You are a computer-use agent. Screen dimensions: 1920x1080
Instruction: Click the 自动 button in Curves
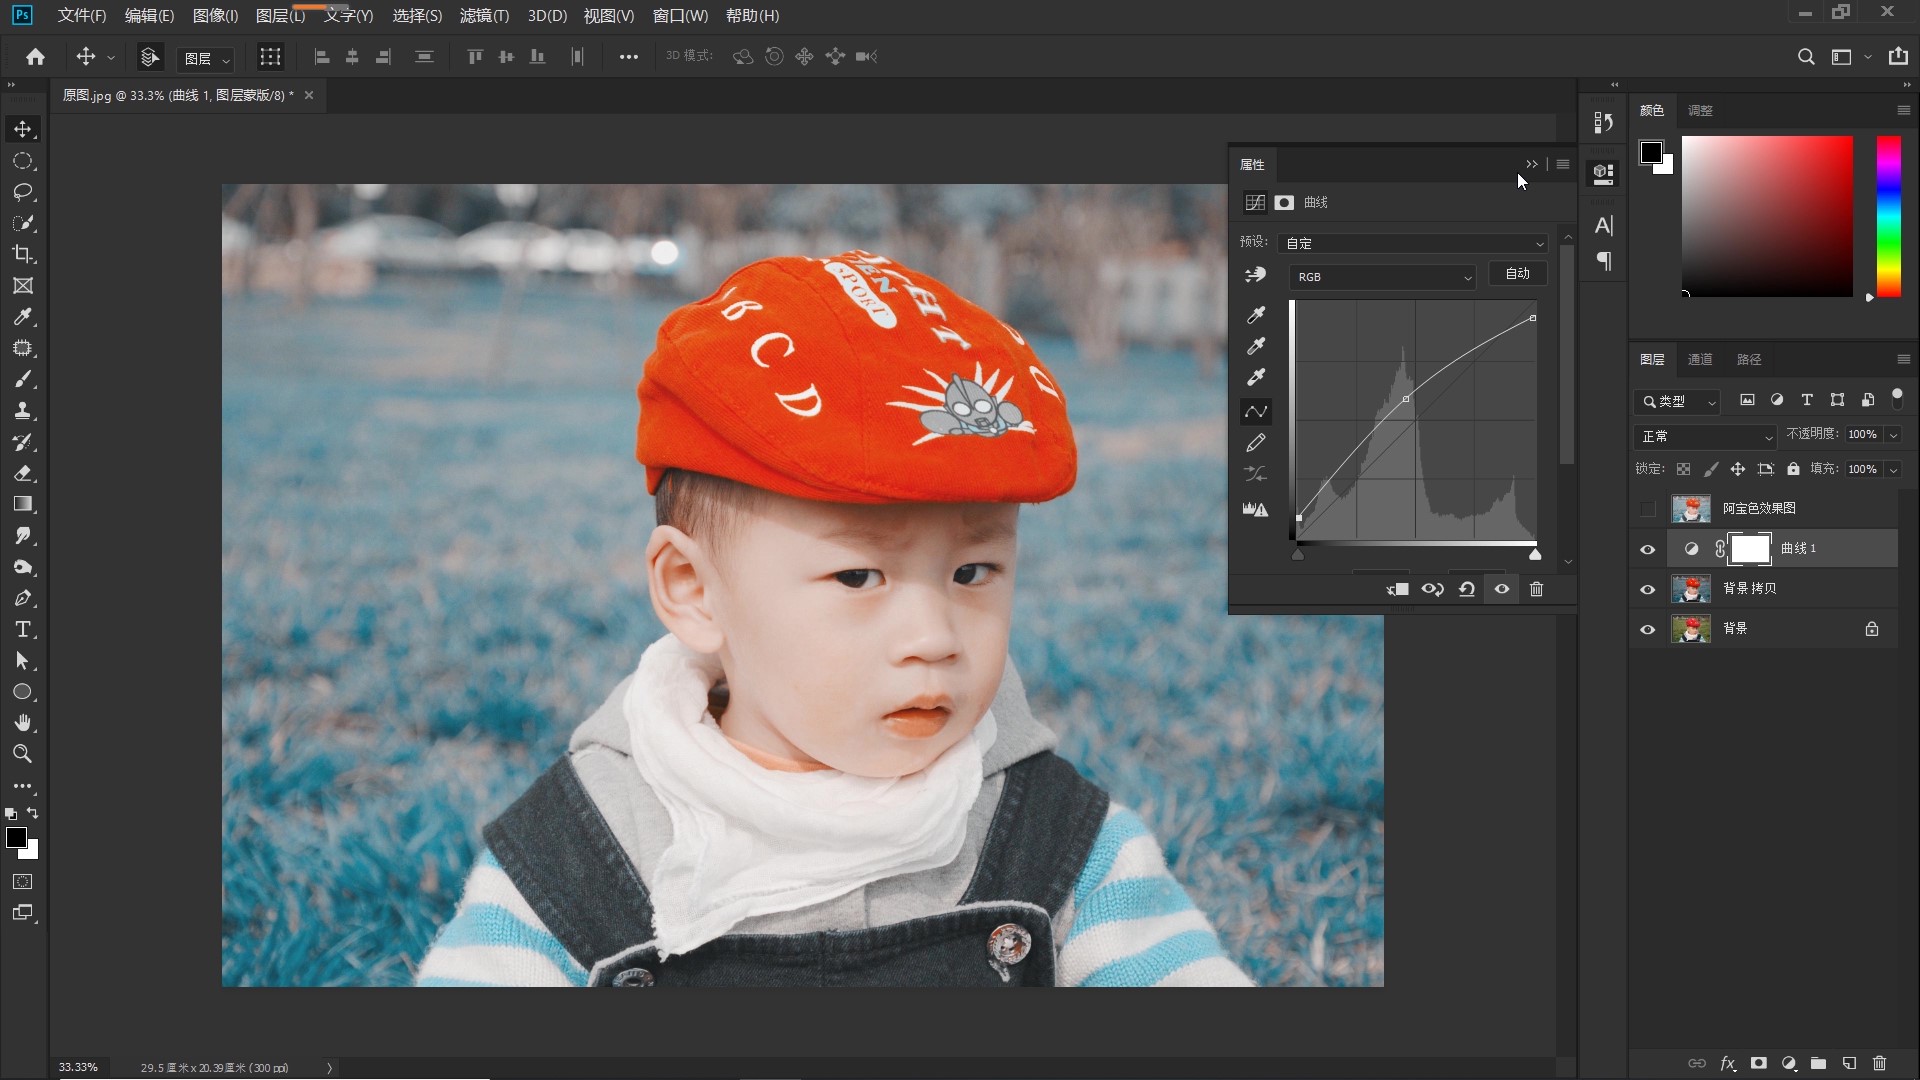[x=1517, y=274]
